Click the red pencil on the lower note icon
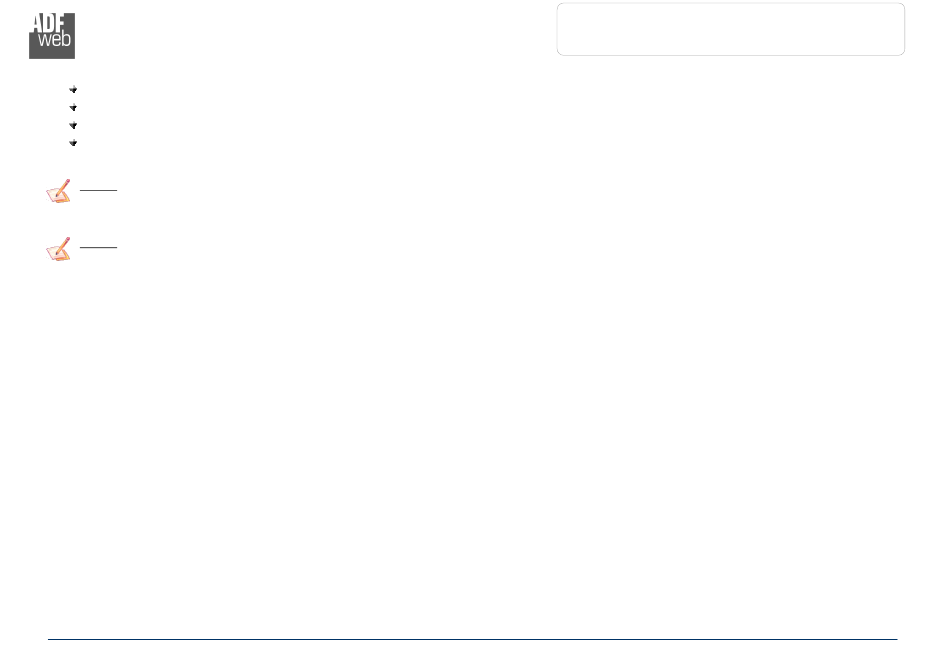950x659 pixels. [x=64, y=243]
